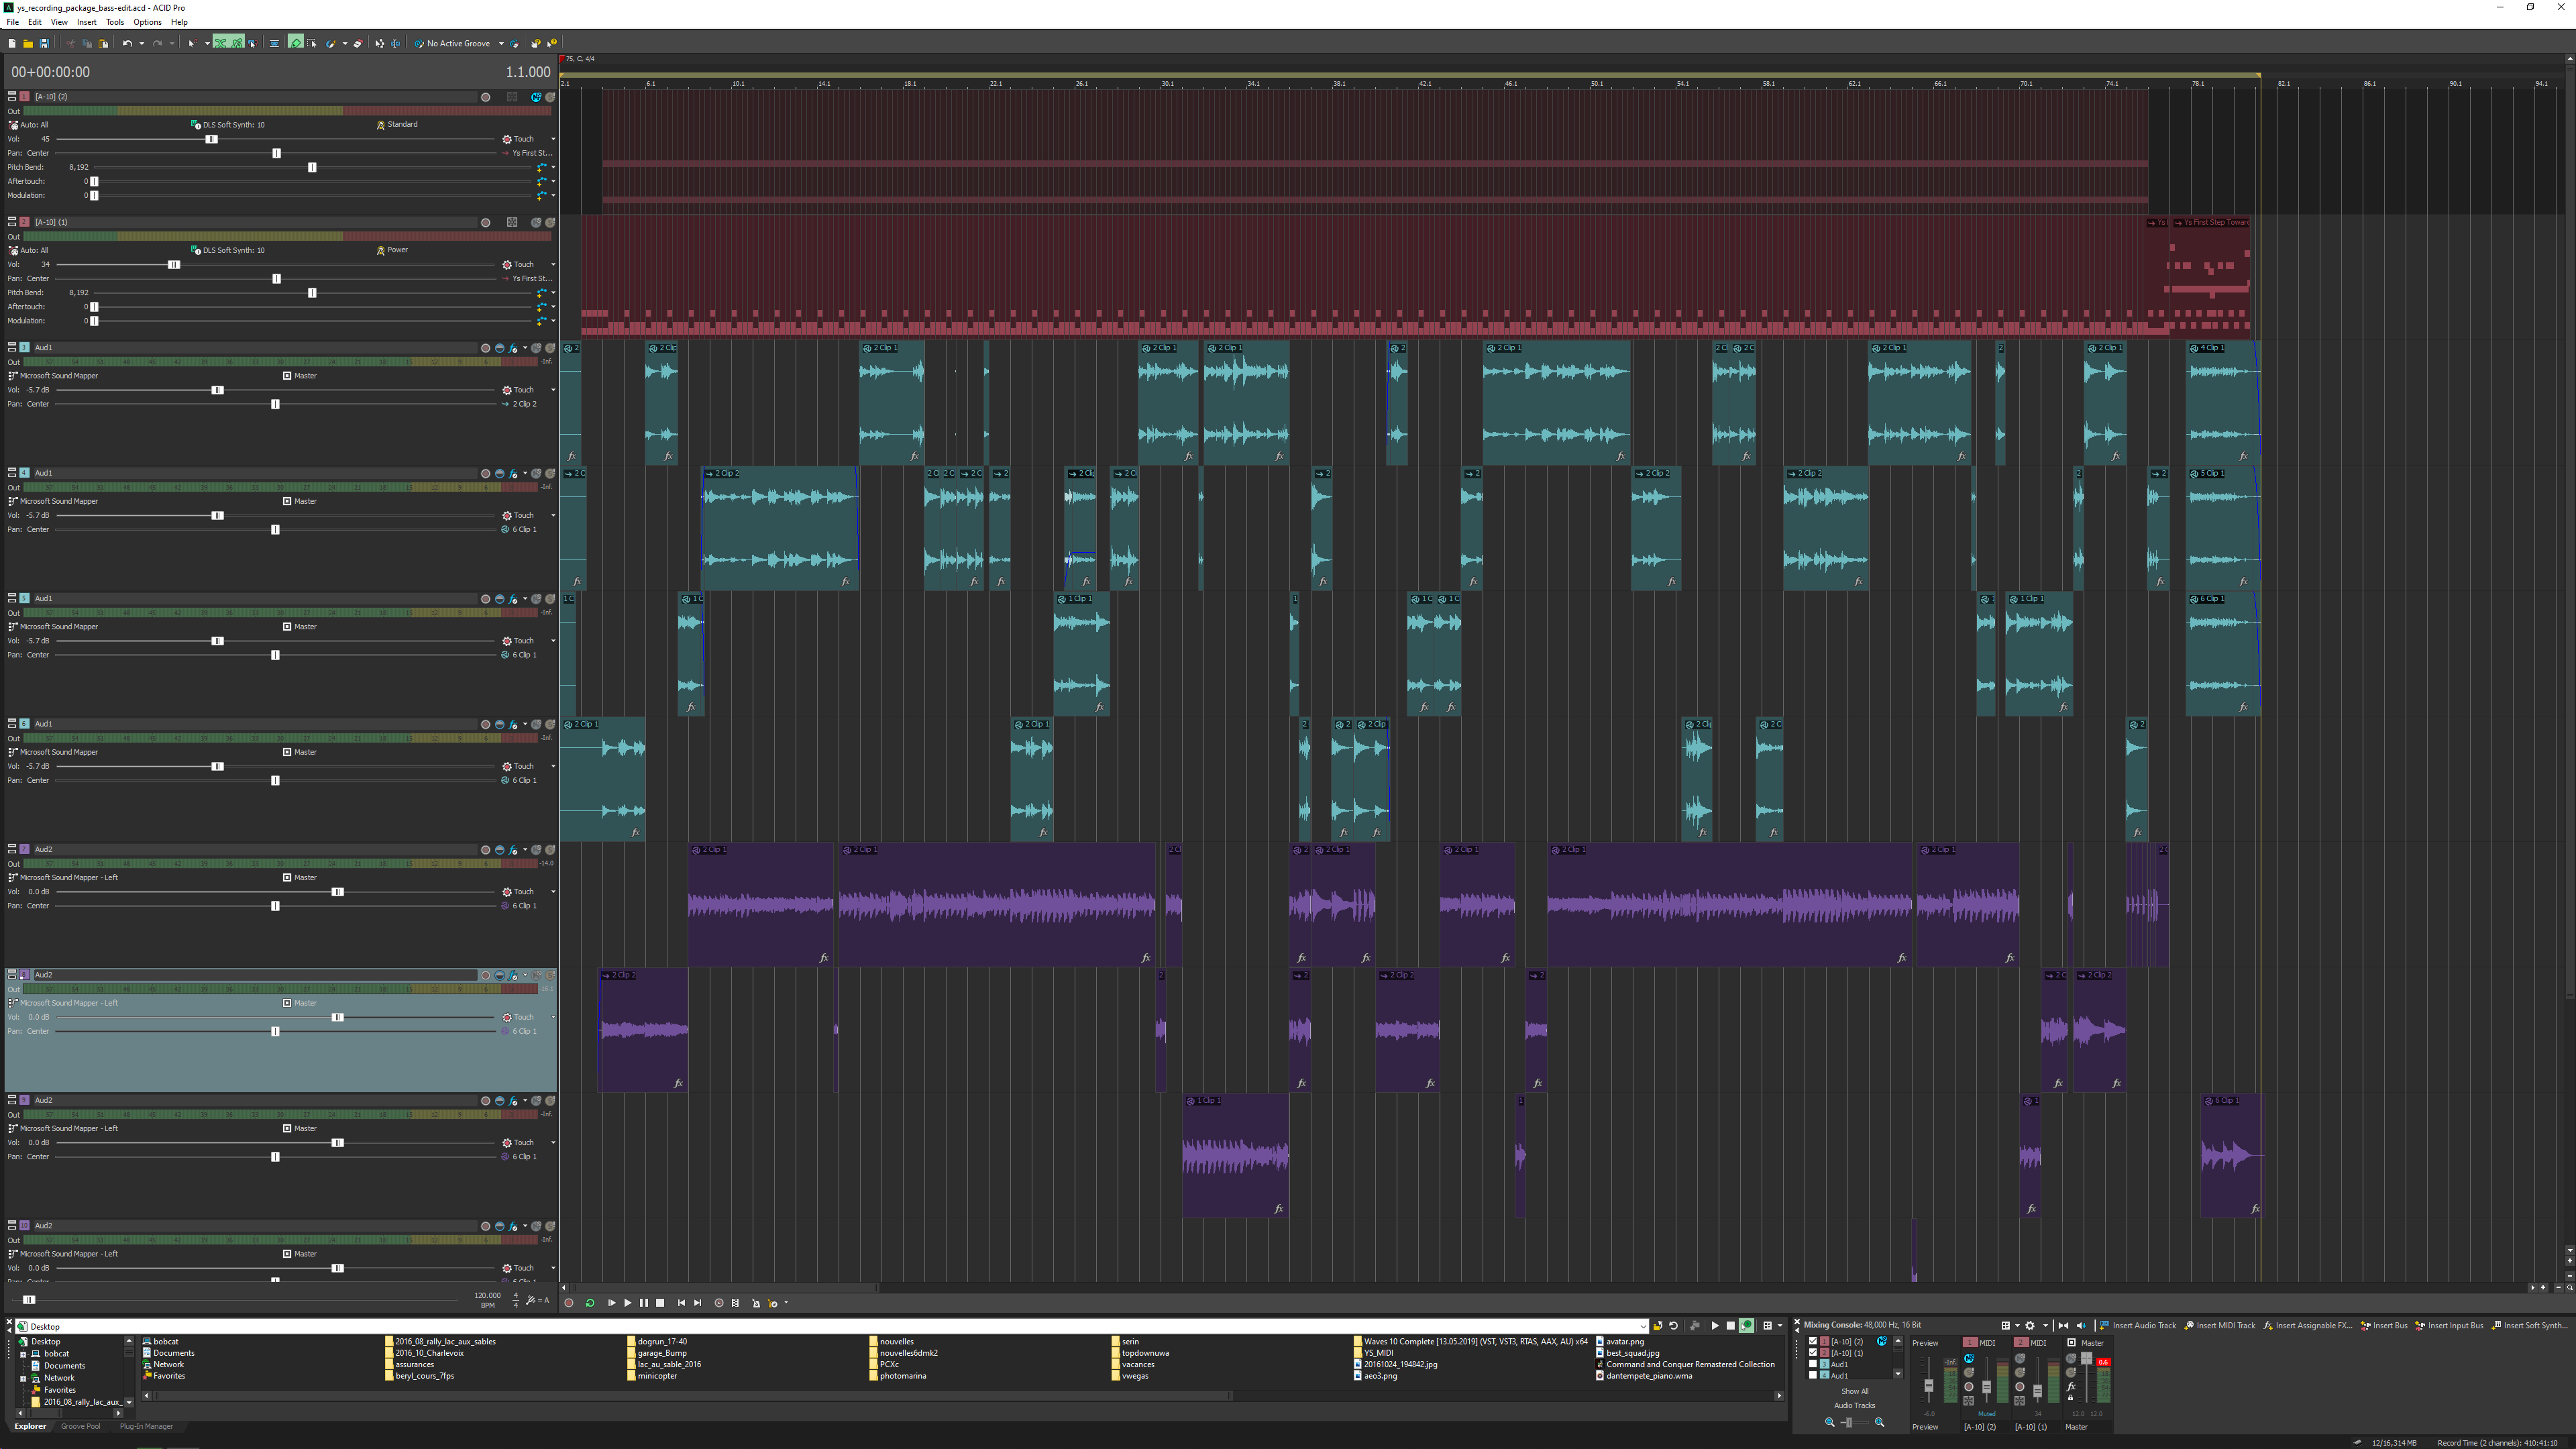
Task: Uncheck [A-10] (2) in Mixing Console track list
Action: (1813, 1341)
